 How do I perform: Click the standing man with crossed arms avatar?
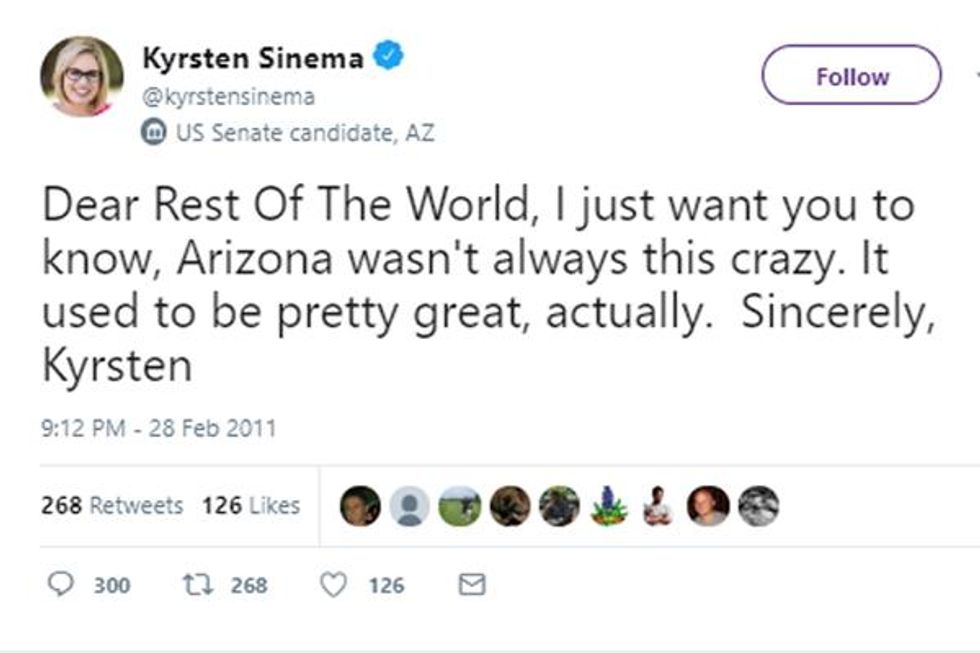click(657, 506)
